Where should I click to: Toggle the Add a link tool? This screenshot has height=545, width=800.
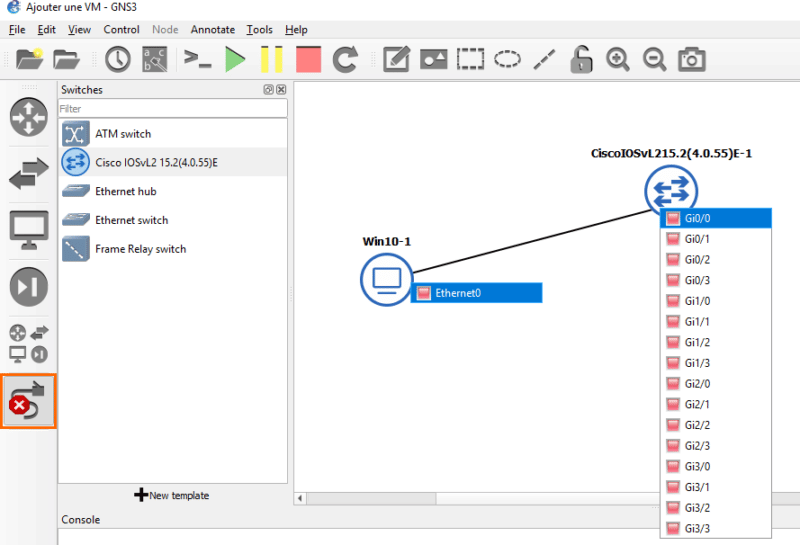pyautogui.click(x=28, y=400)
